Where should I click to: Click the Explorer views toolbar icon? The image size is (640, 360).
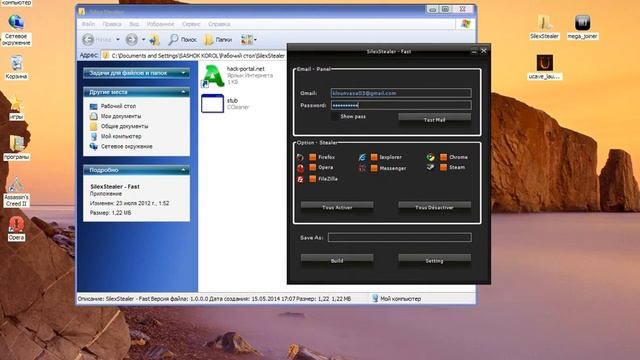(x=247, y=40)
